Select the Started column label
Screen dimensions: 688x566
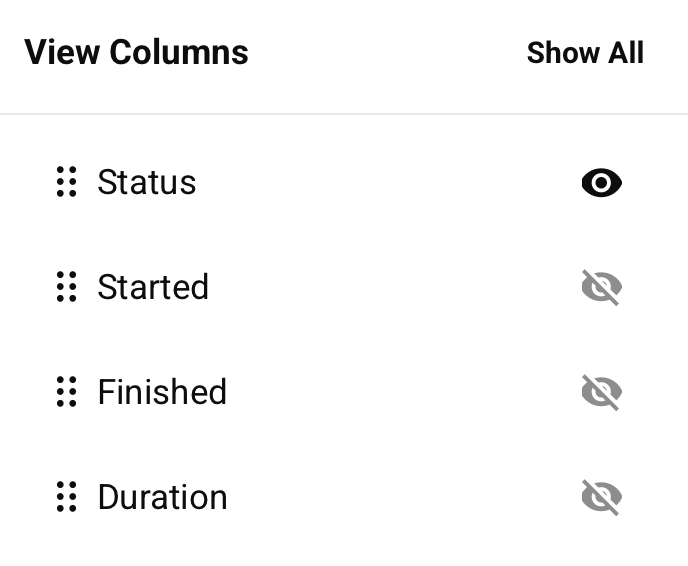tap(153, 287)
